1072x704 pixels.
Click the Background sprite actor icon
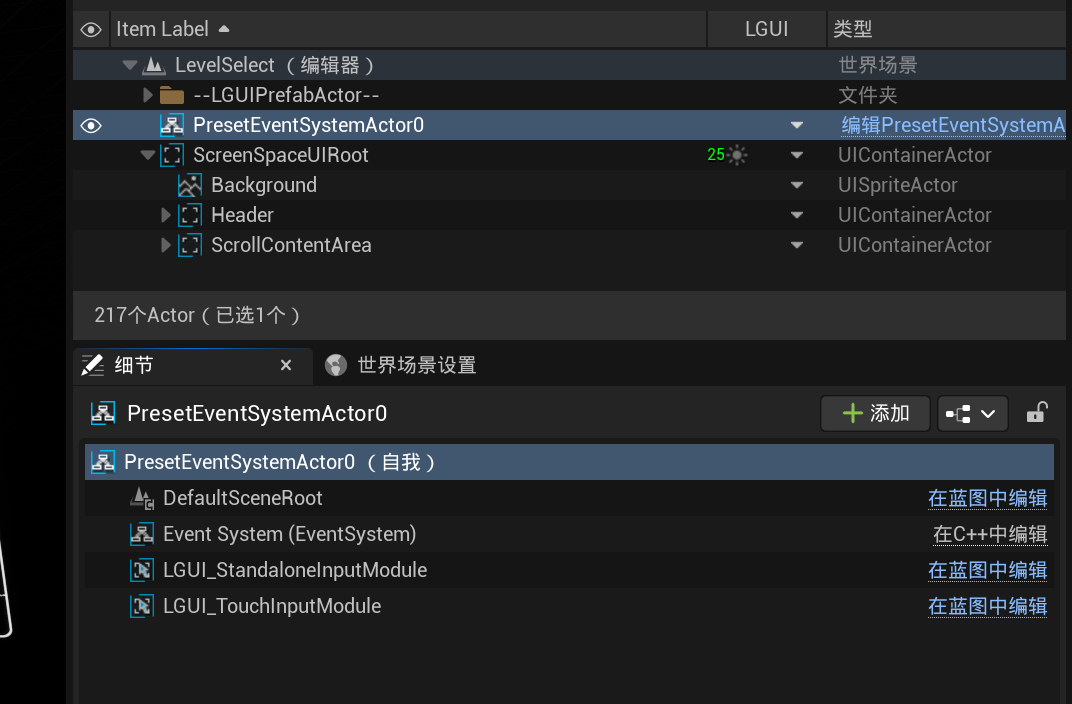190,186
